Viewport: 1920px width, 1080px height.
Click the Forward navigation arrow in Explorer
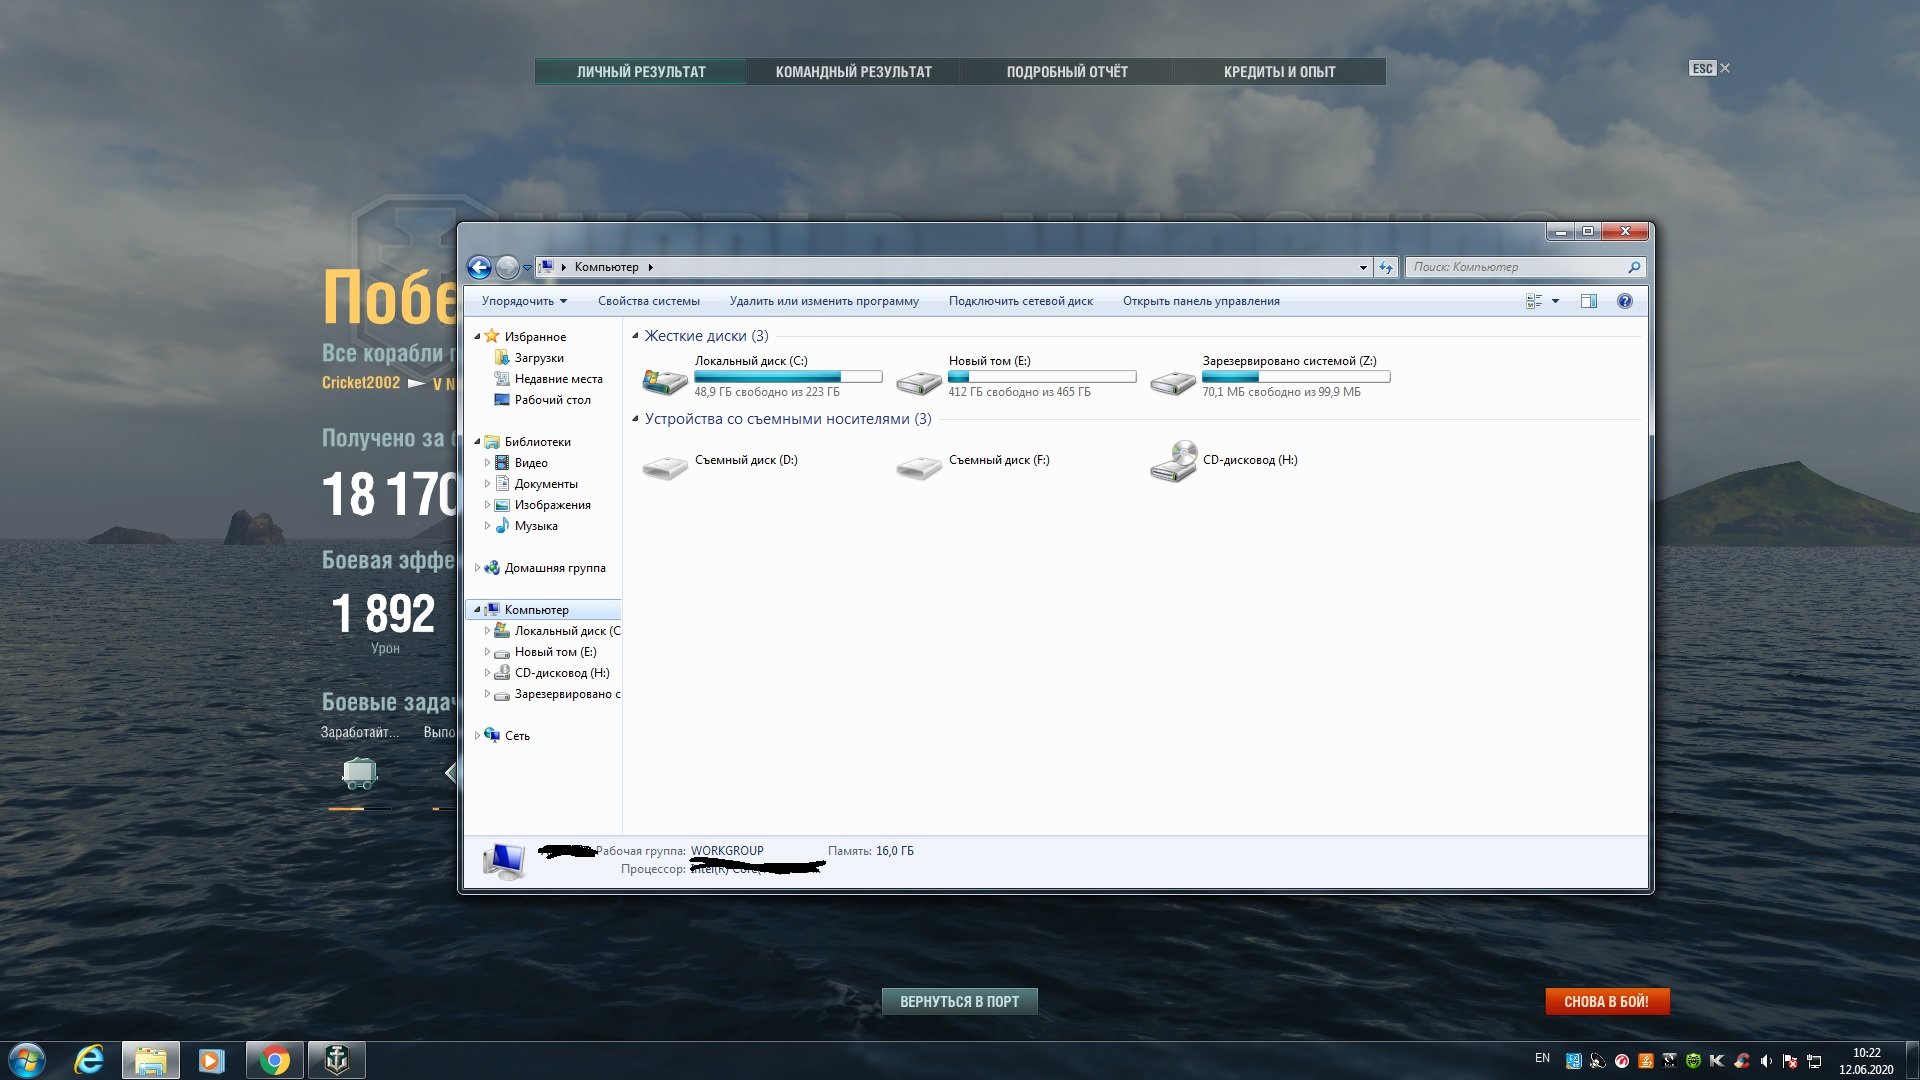507,267
